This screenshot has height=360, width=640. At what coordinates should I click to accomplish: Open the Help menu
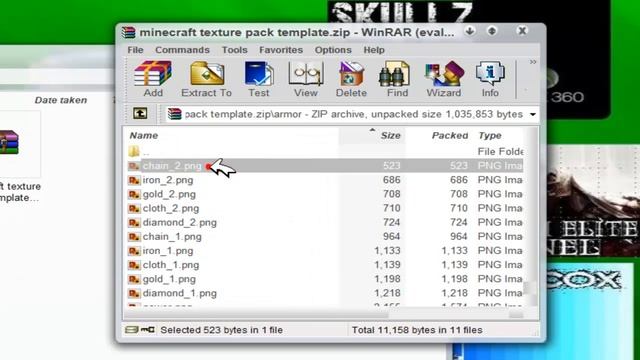tap(374, 50)
